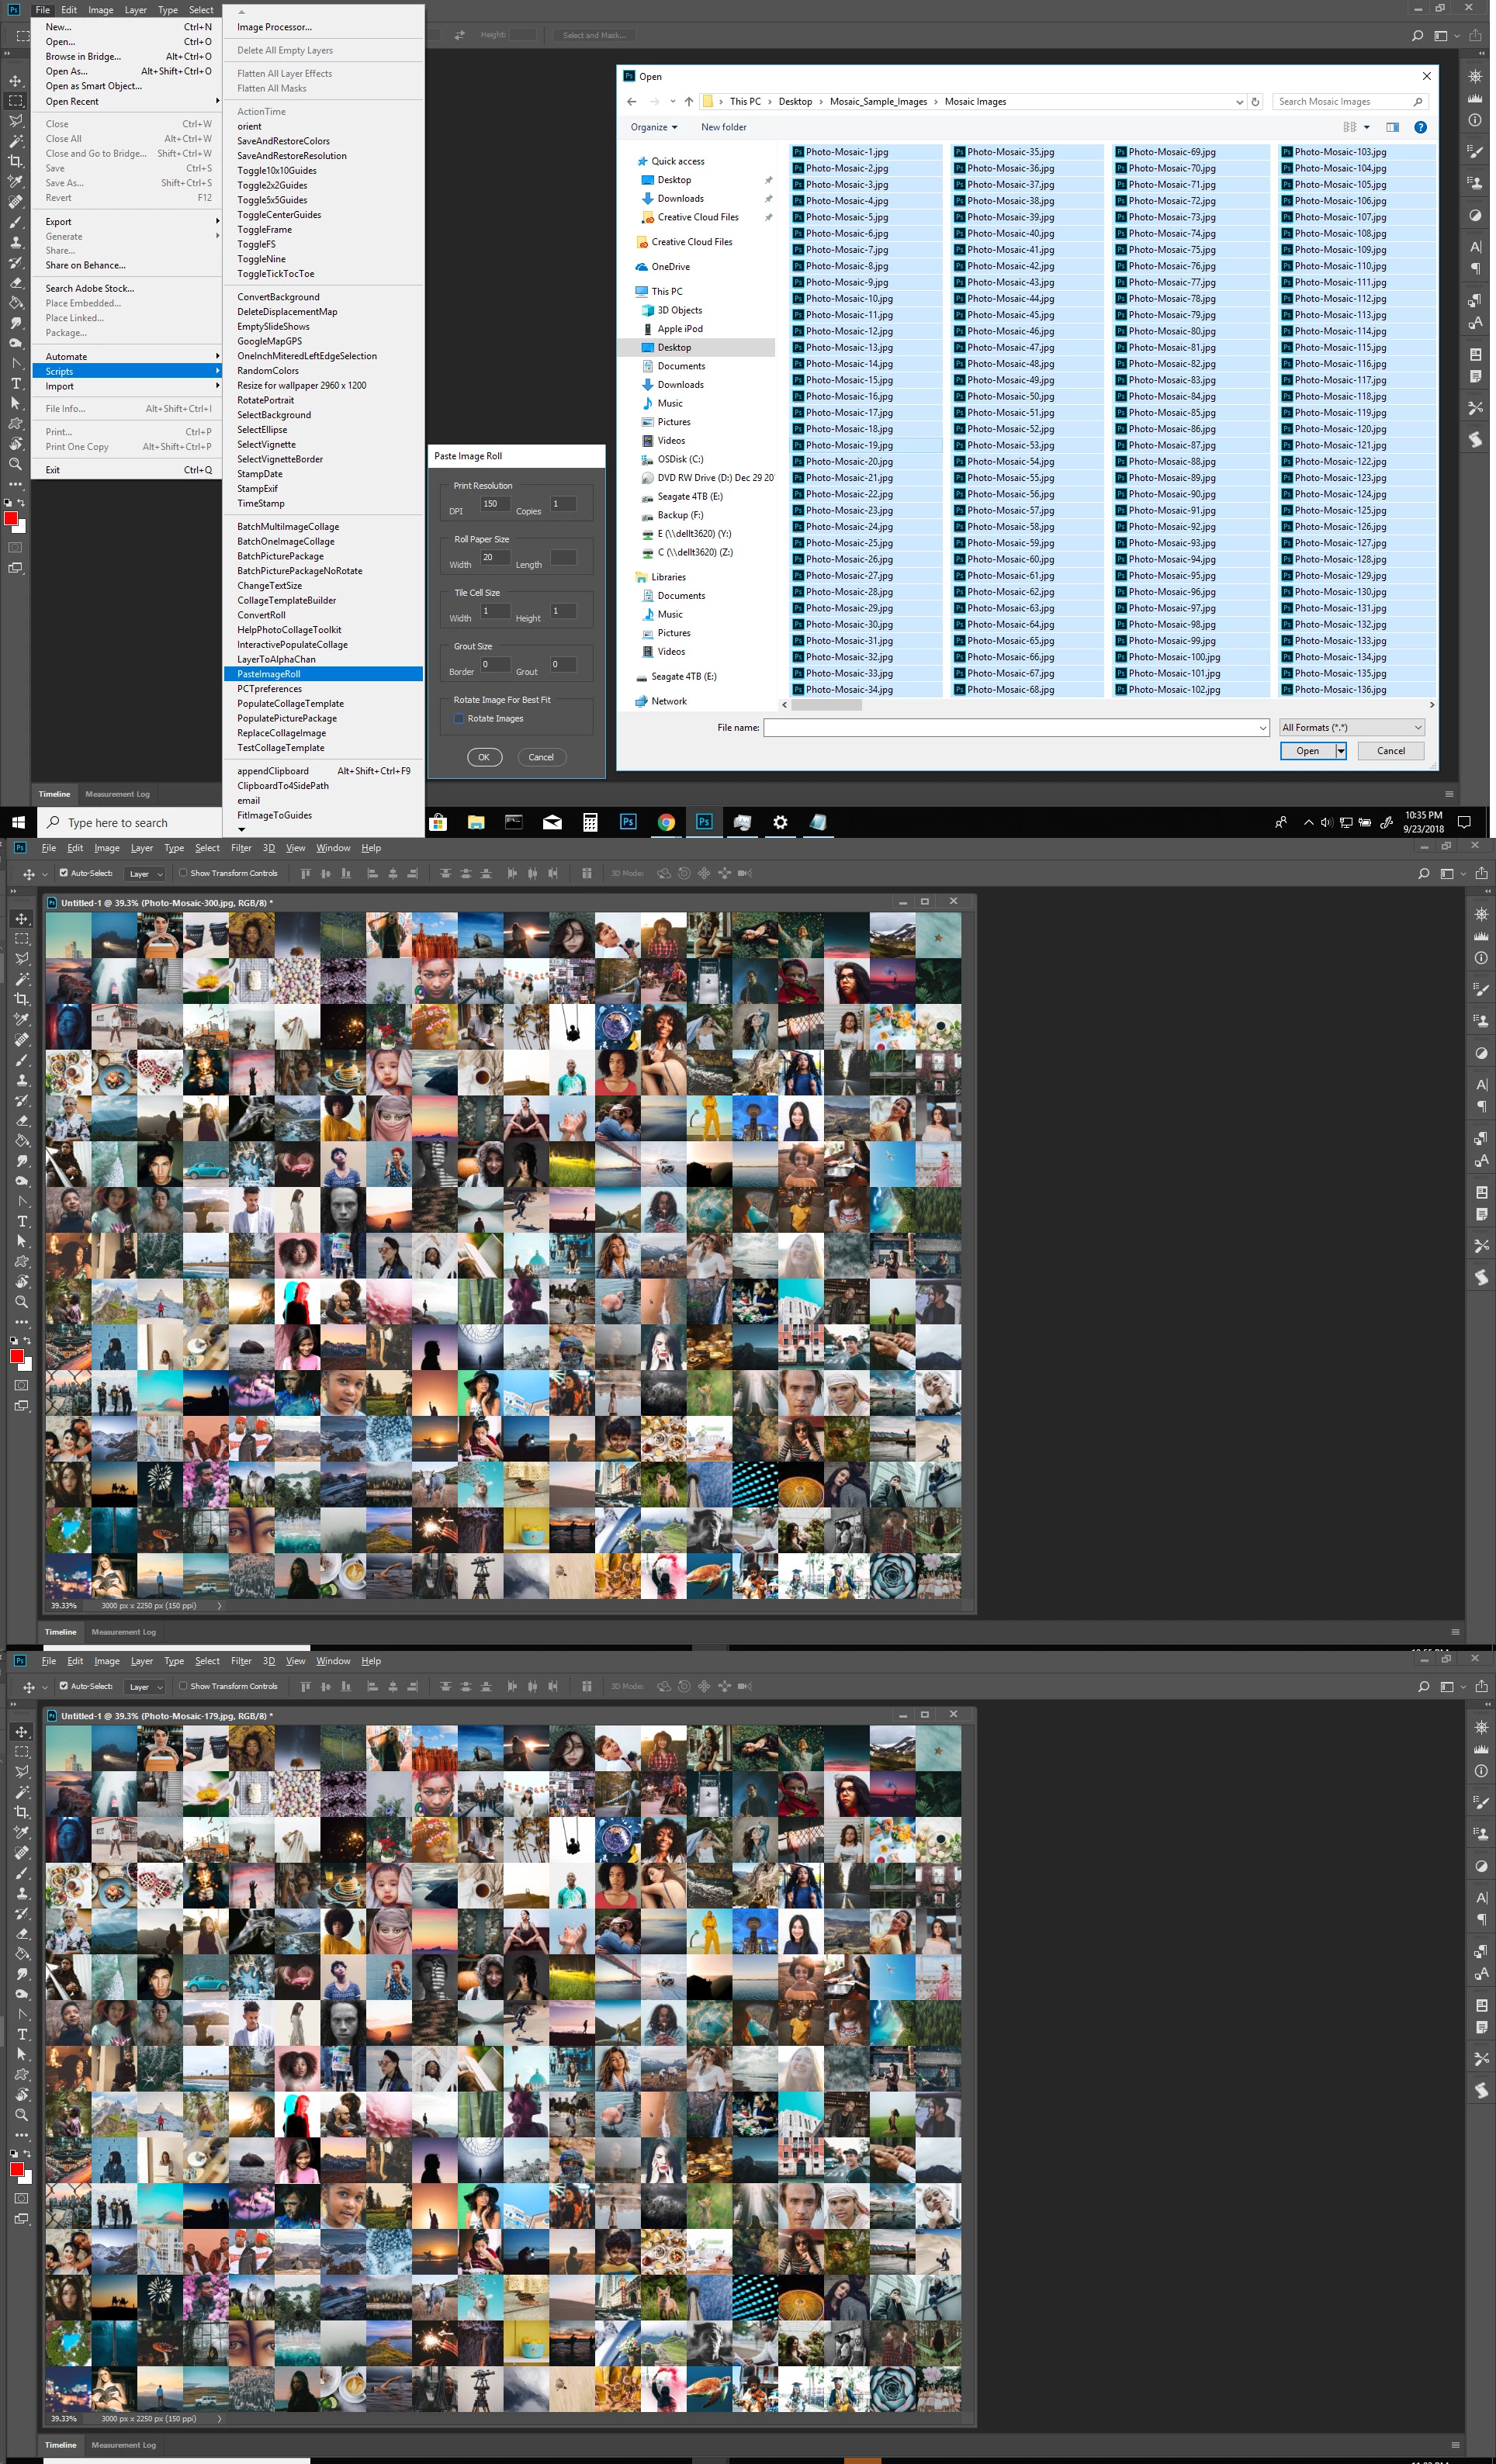Toggle the preview pane icon in the Open dialog
This screenshot has width=1496, height=2464.
point(1391,127)
